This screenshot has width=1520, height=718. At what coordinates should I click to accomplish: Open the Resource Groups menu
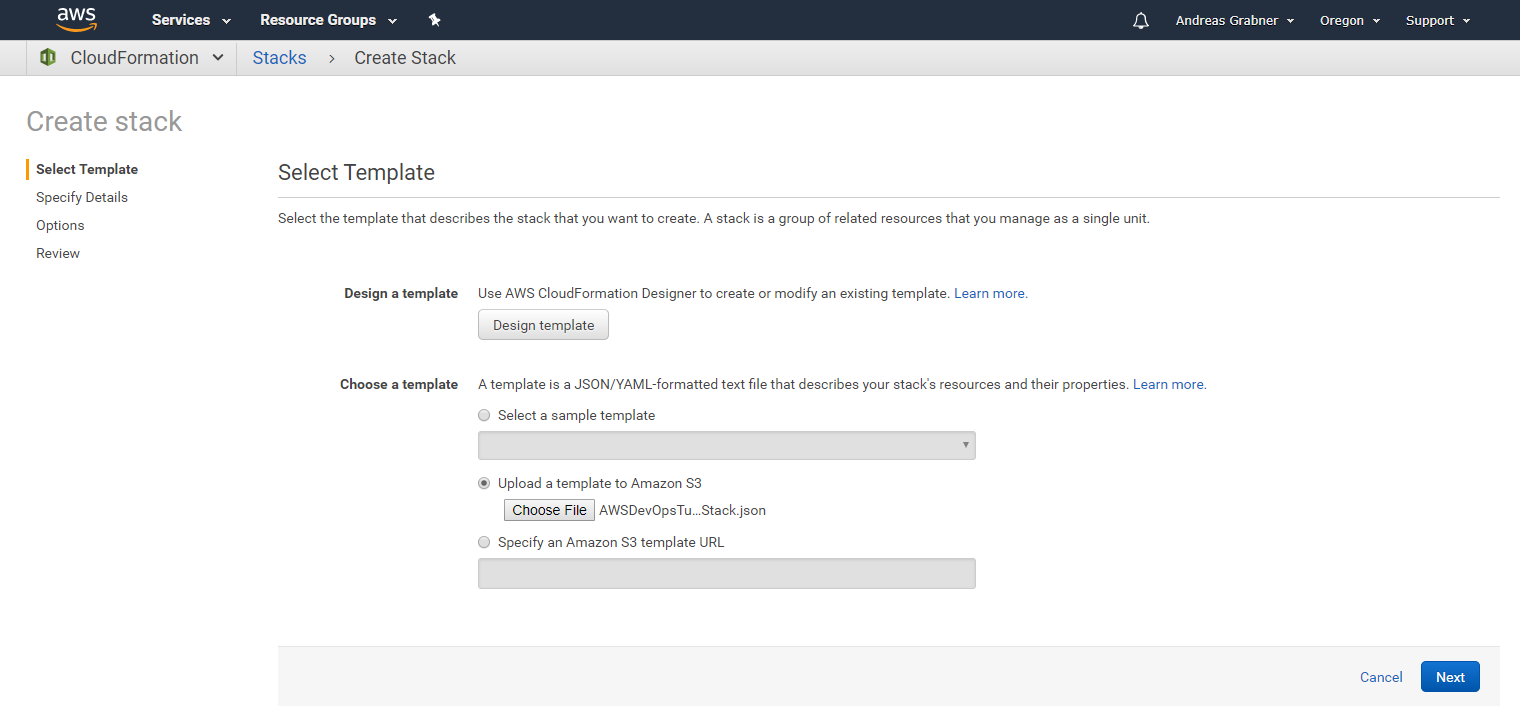tap(328, 20)
